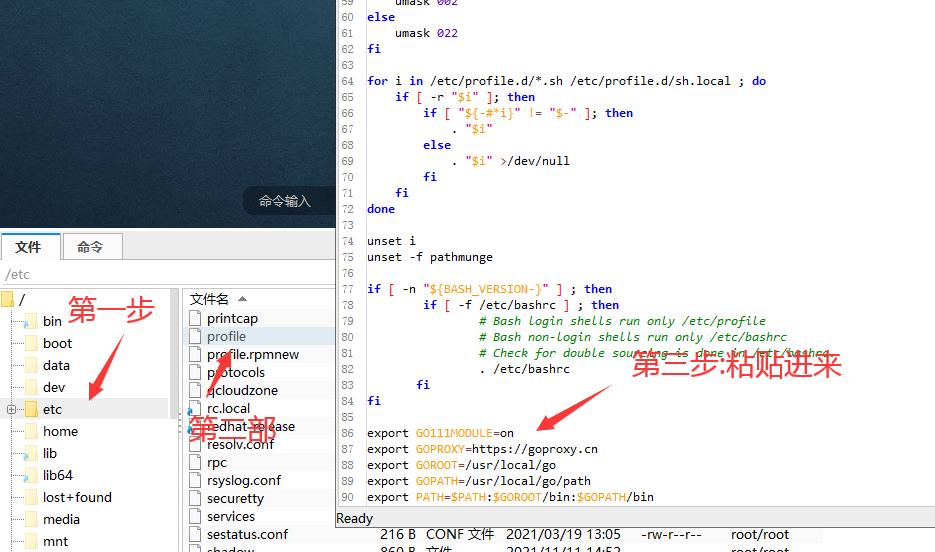The height and width of the screenshot is (552, 935).
Task: Place cursor on 'umask 022' line
Action: tap(426, 33)
